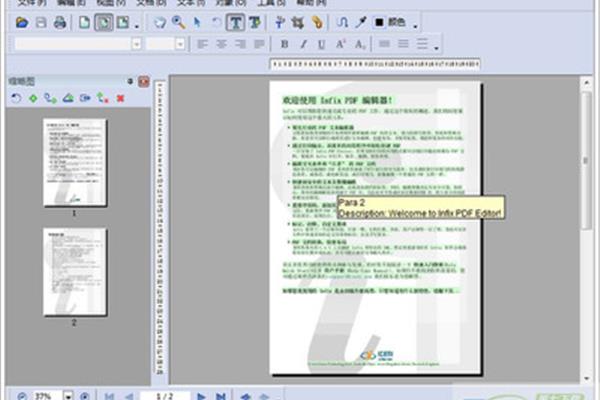Image resolution: width=600 pixels, height=400 pixels.
Task: Select the Zoom magnifier tool
Action: [x=178, y=23]
